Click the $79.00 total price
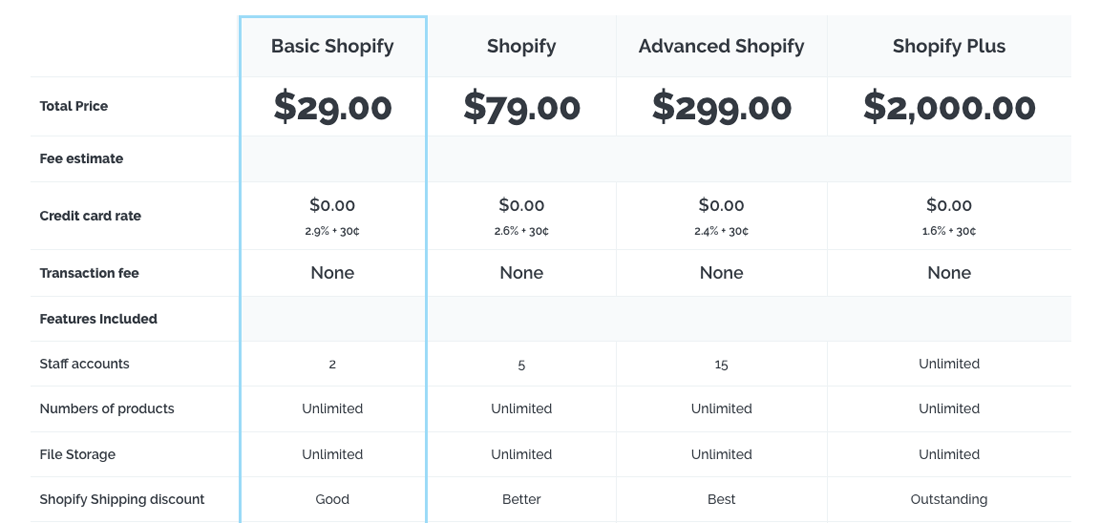The height and width of the screenshot is (523, 1100). [521, 107]
